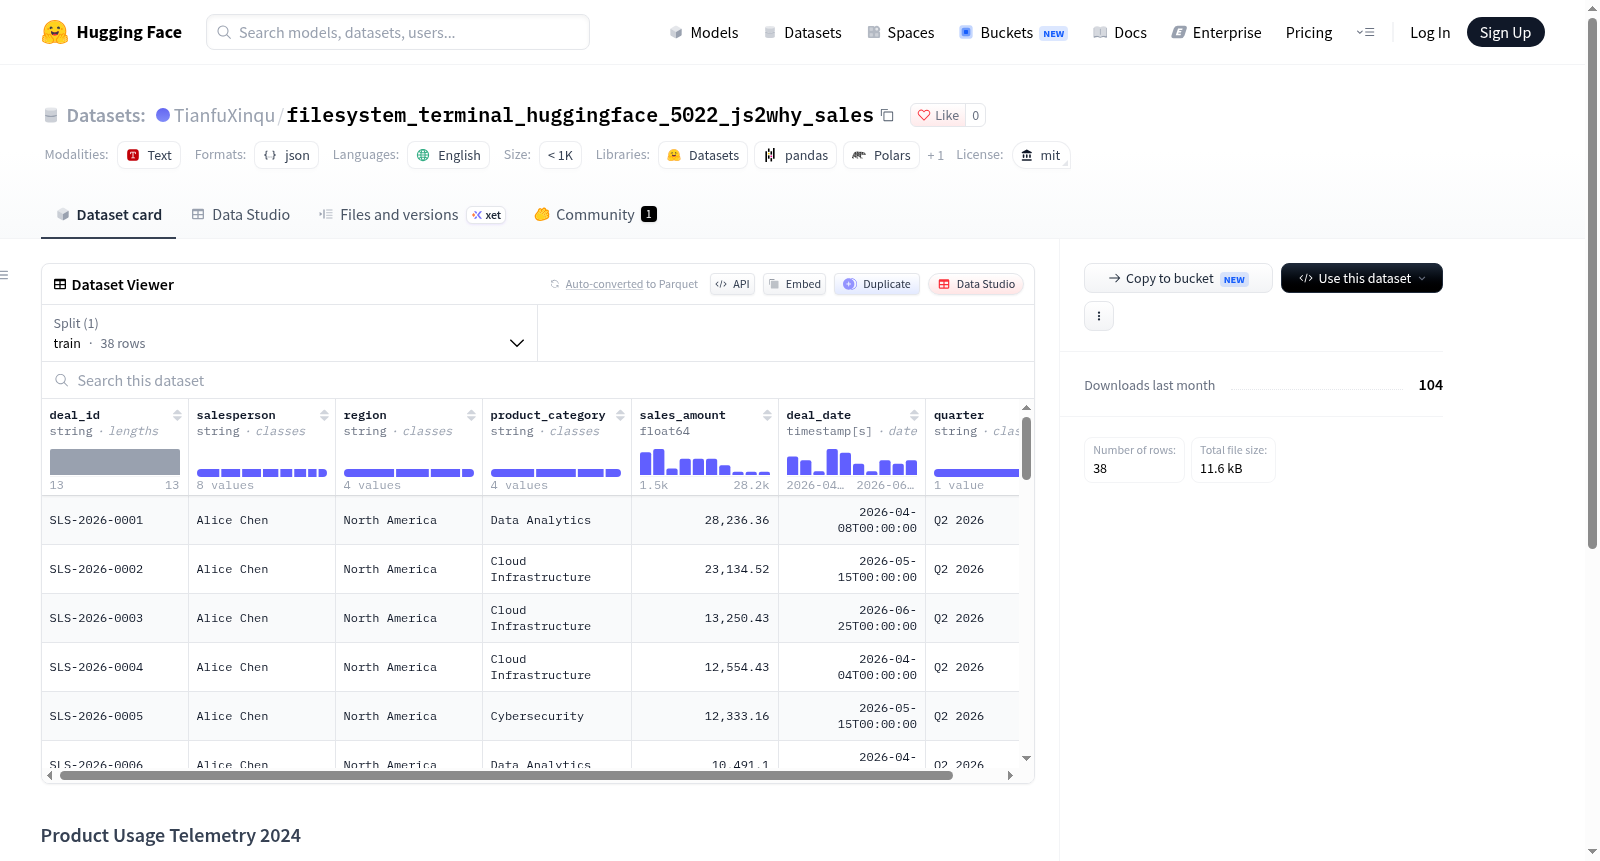The height and width of the screenshot is (861, 1600).
Task: Click the table horizontal scrollbar
Action: [x=506, y=775]
